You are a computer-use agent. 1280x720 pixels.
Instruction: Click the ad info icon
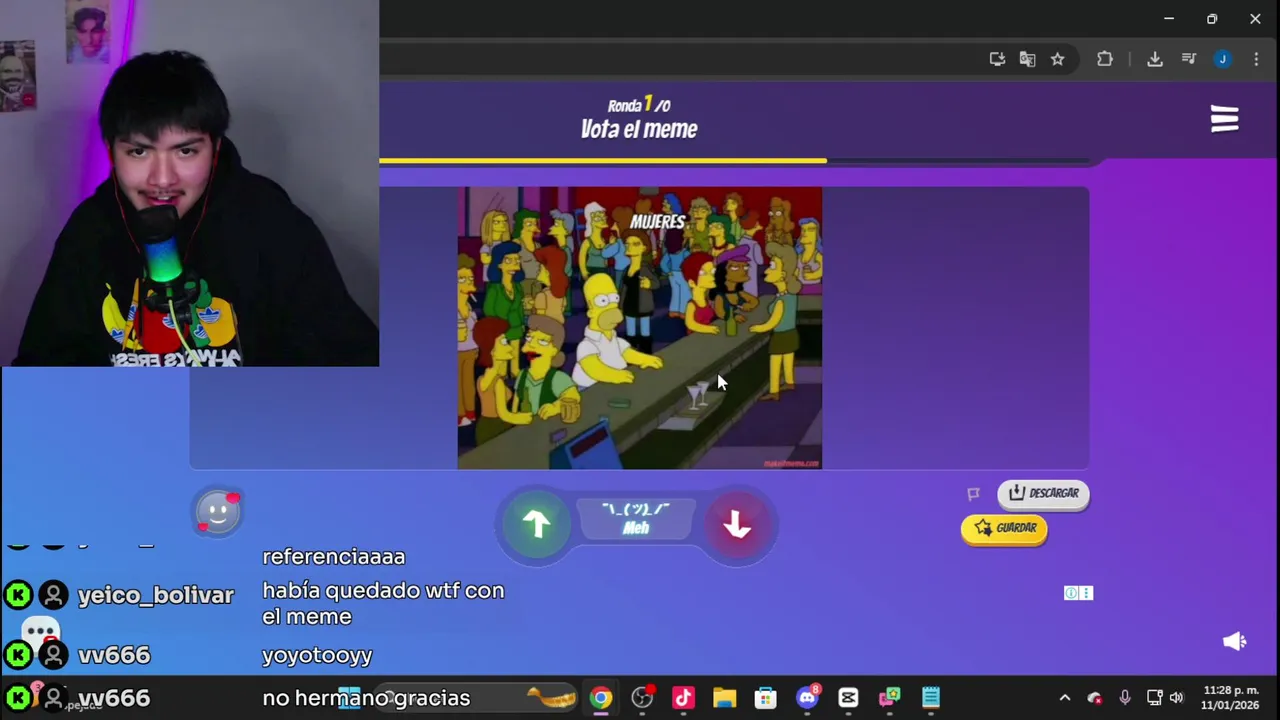(x=1071, y=593)
